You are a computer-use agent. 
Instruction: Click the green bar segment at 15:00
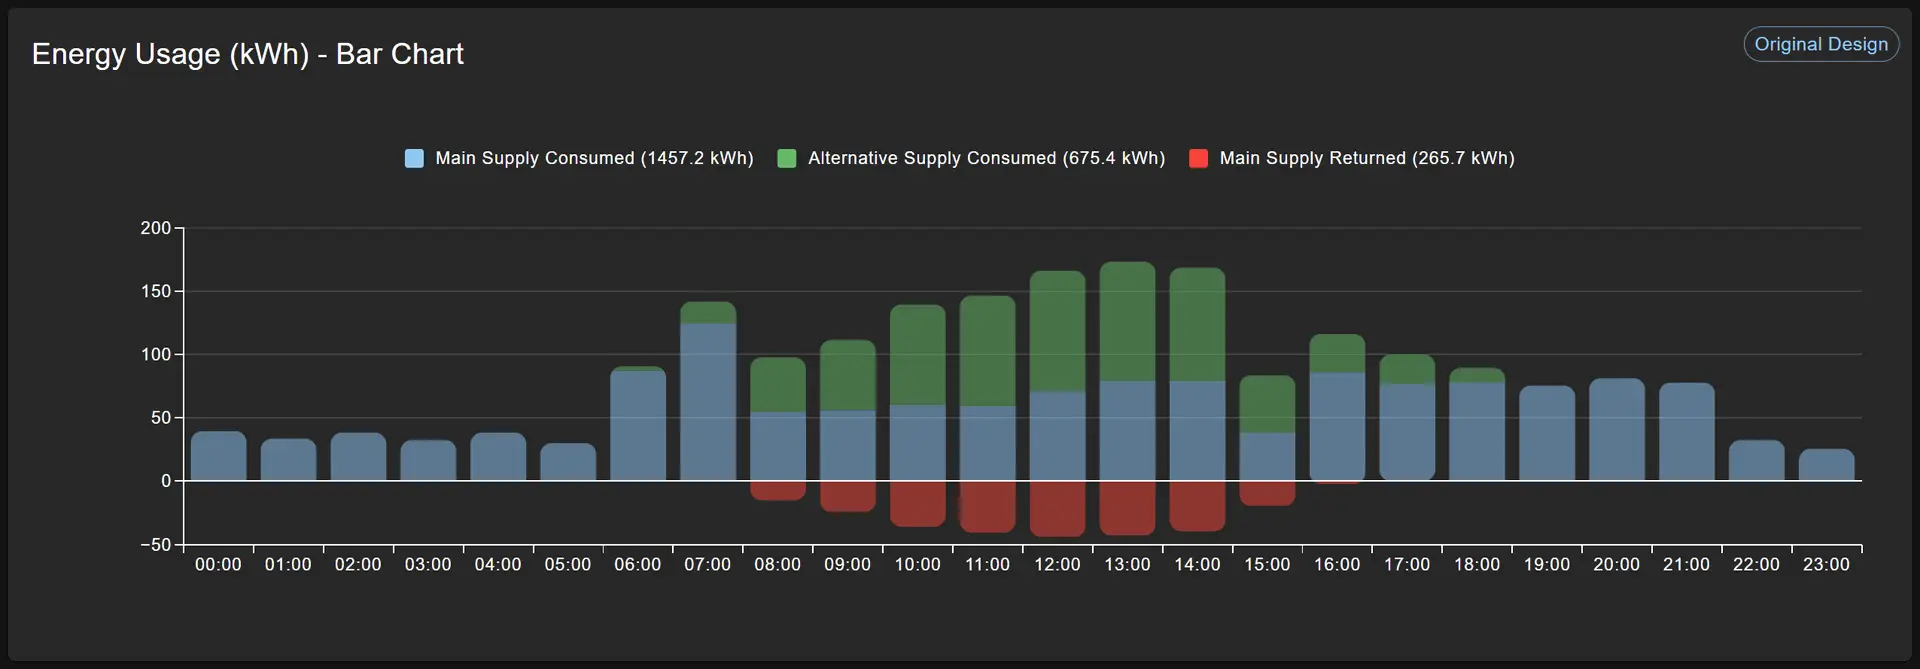[1267, 404]
